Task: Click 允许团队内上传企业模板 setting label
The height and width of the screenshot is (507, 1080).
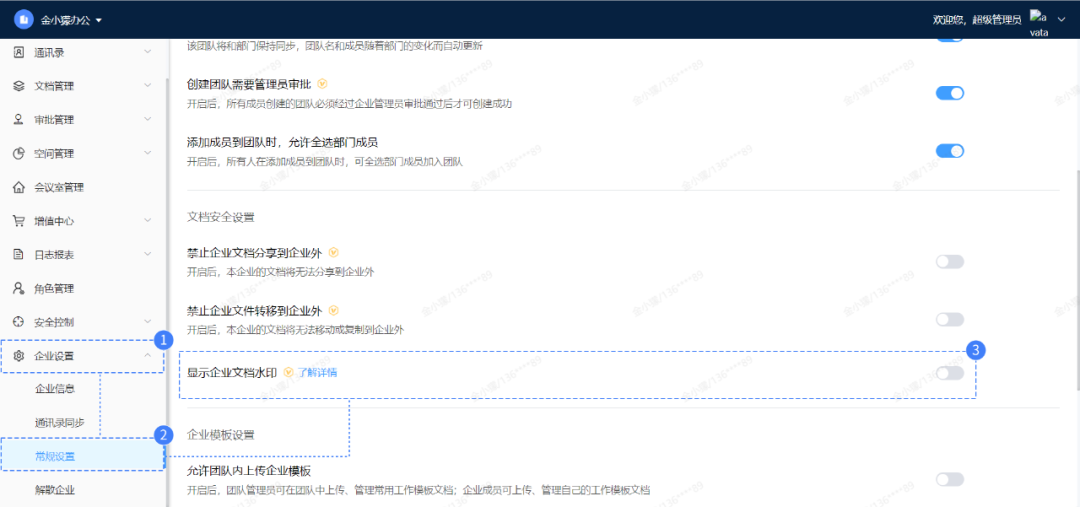Action: coord(249,472)
